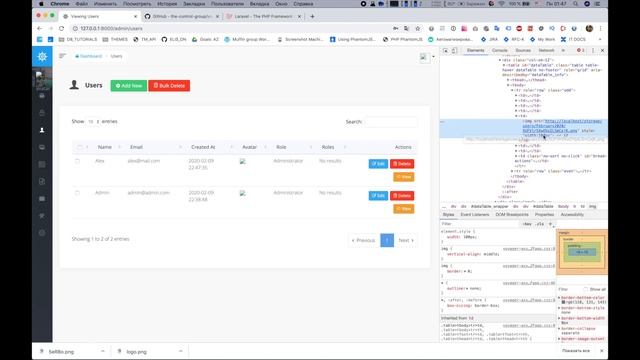Open the DOM Breakpoints pane tab

pos(512,215)
